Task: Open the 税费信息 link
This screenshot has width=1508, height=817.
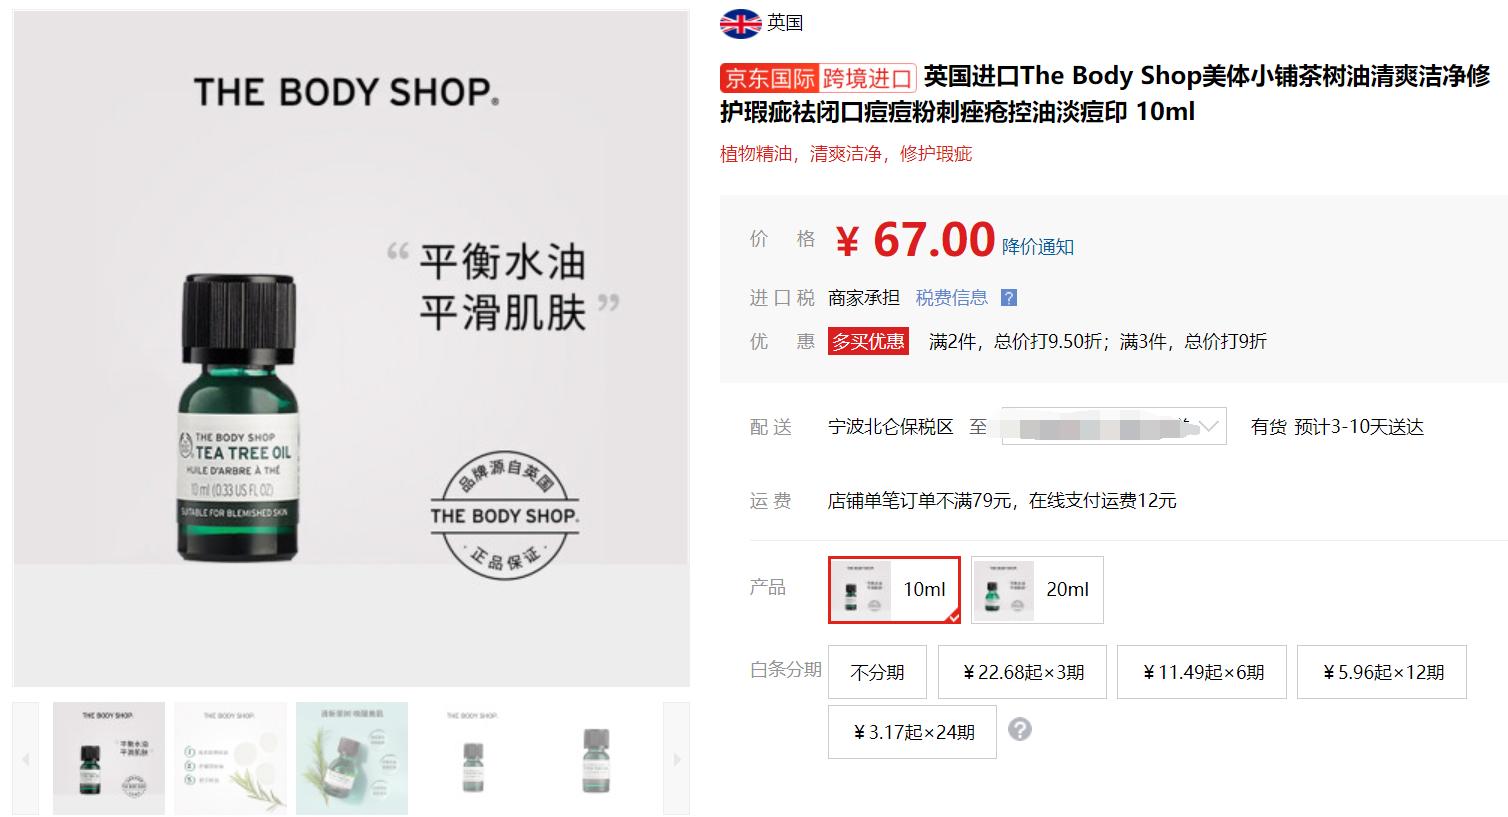Action: pyautogui.click(x=952, y=298)
